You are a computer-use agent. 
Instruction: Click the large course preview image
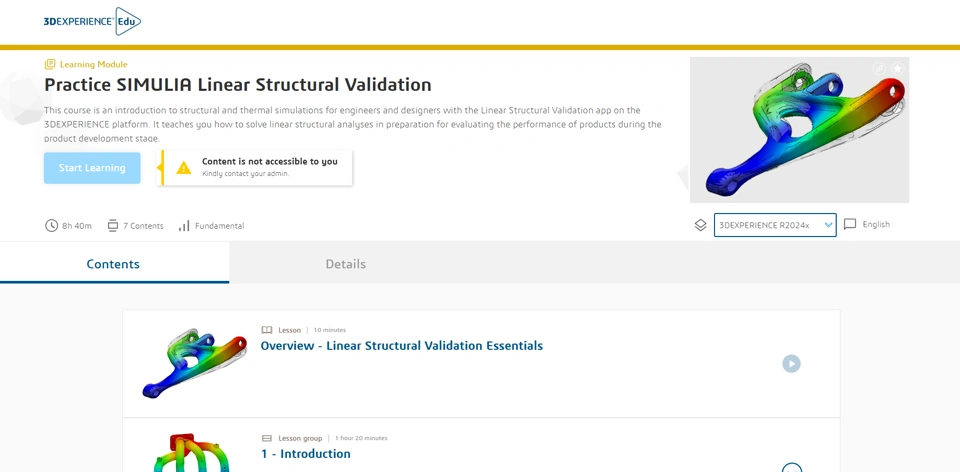(x=799, y=130)
